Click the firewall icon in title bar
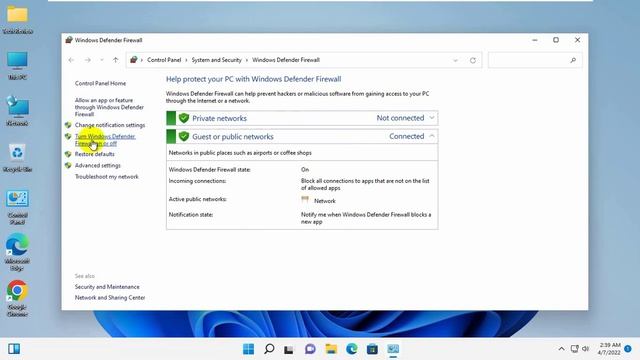This screenshot has width=640, height=360. click(69, 40)
